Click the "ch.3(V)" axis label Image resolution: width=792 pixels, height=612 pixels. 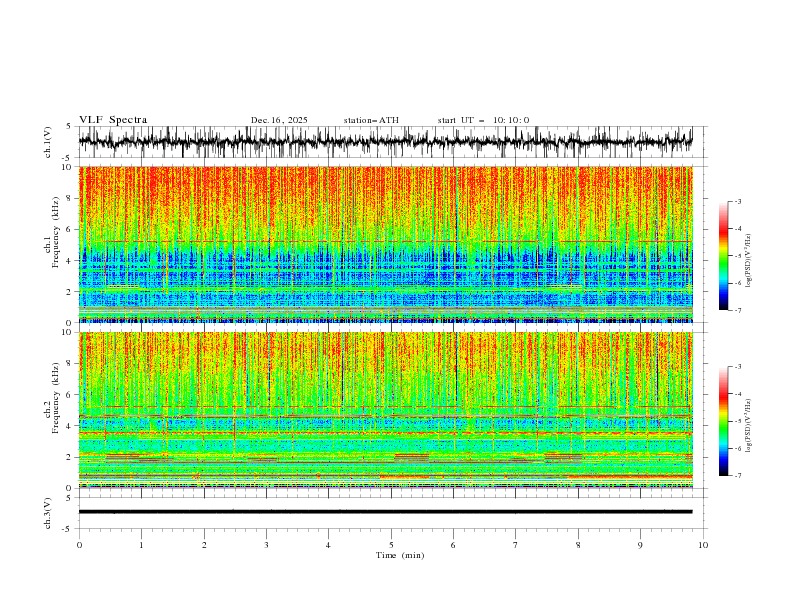pos(48,513)
